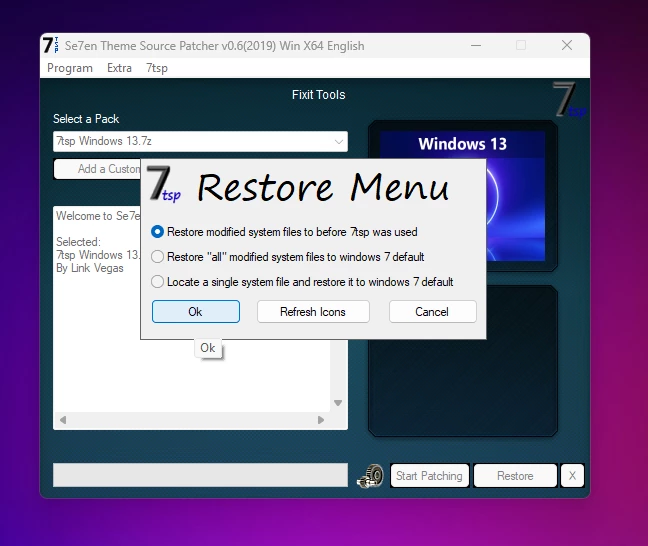This screenshot has width=648, height=546.
Task: Open the 7tsp menu
Action: tap(157, 68)
